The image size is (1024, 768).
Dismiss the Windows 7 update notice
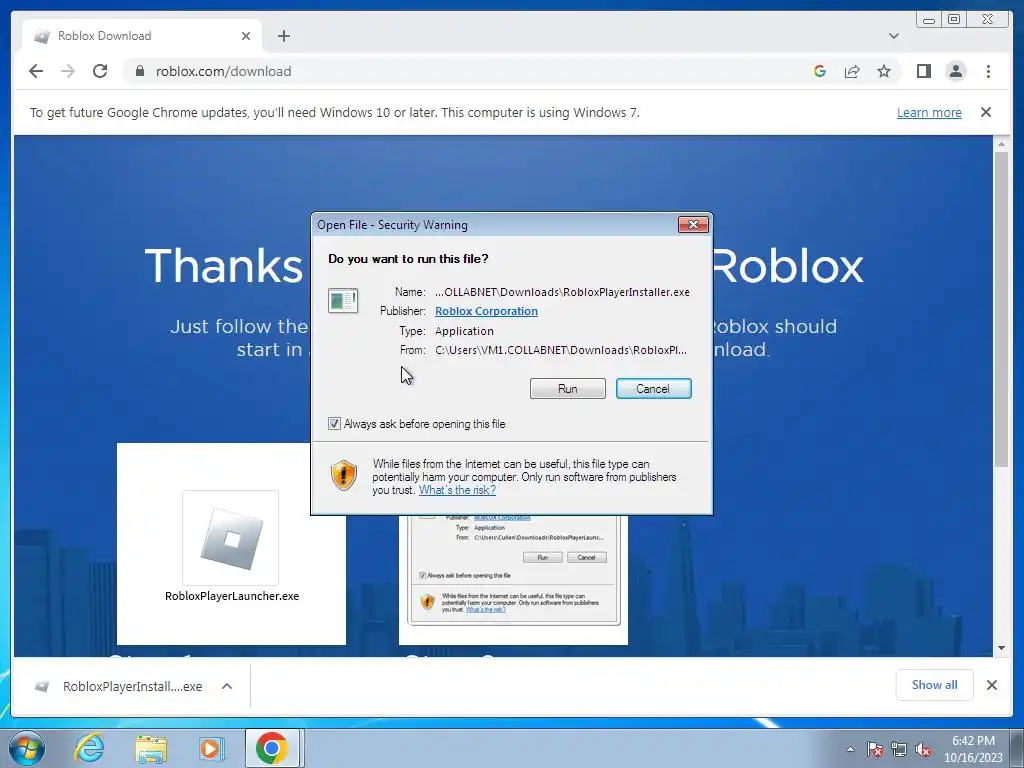coord(985,112)
